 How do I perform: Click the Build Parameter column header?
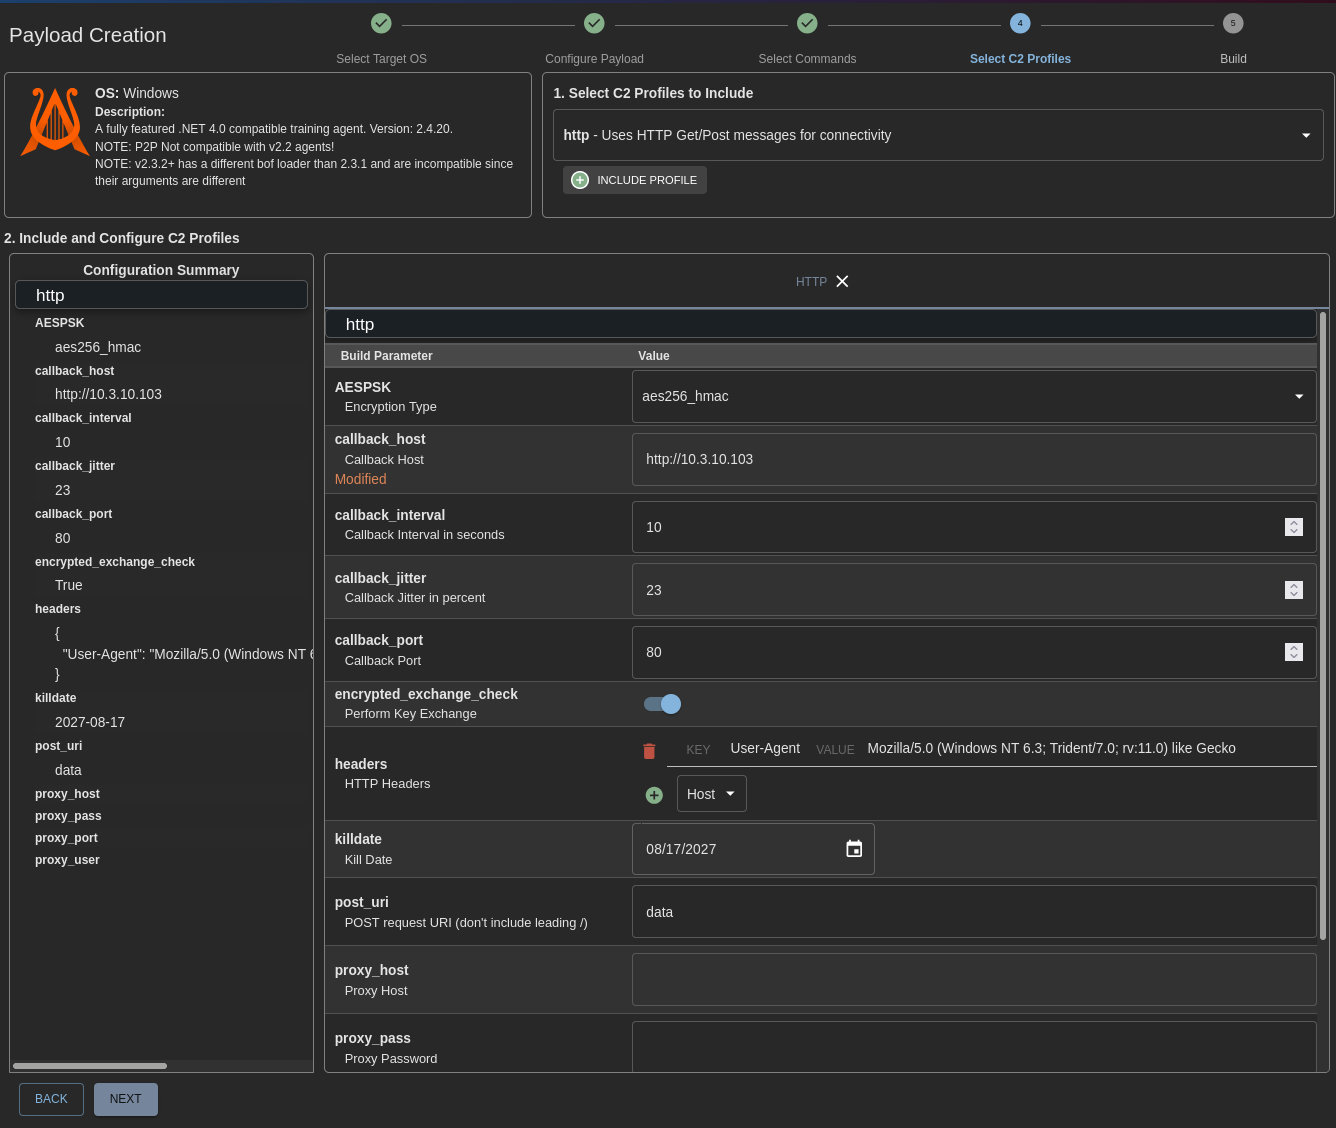point(386,356)
